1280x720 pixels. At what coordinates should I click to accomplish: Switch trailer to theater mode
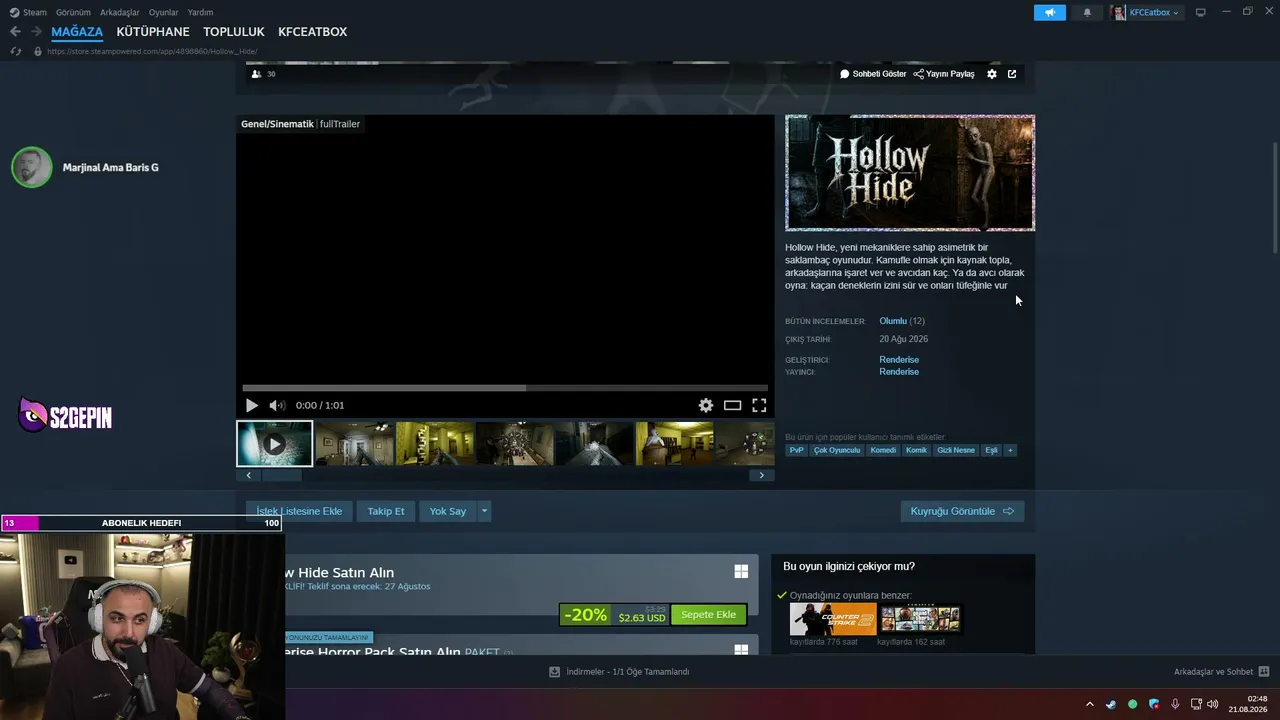pyautogui.click(x=733, y=405)
